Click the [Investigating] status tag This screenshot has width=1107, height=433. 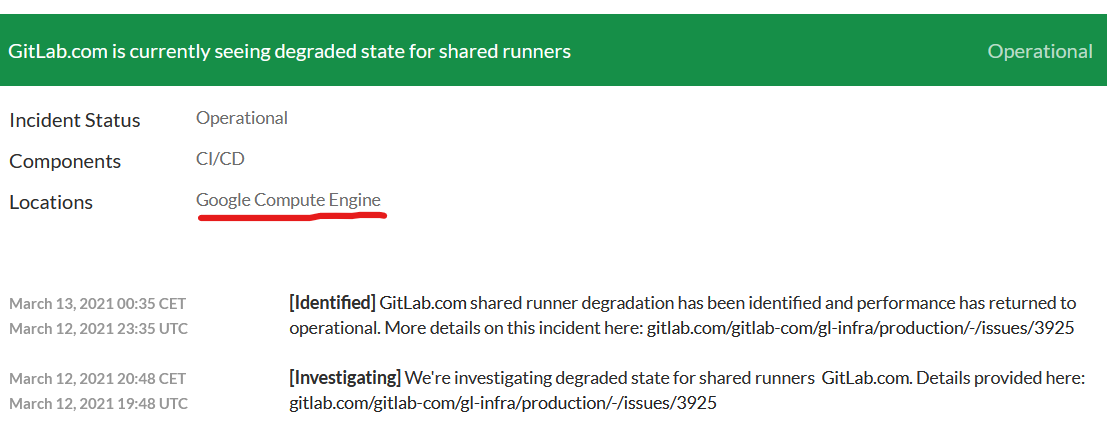[345, 378]
